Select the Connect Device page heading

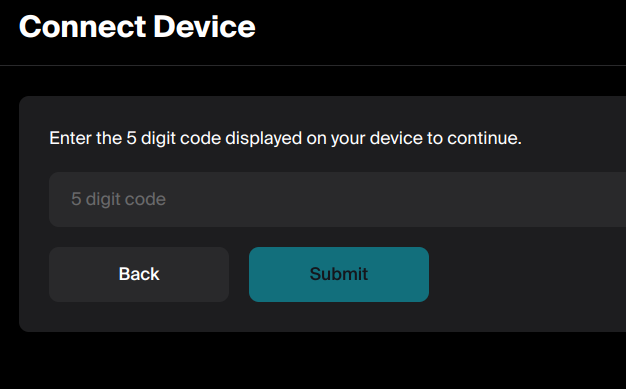pos(137,27)
